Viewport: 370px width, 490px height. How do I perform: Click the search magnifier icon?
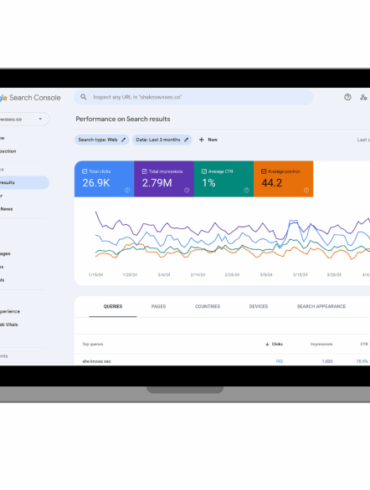(83, 97)
